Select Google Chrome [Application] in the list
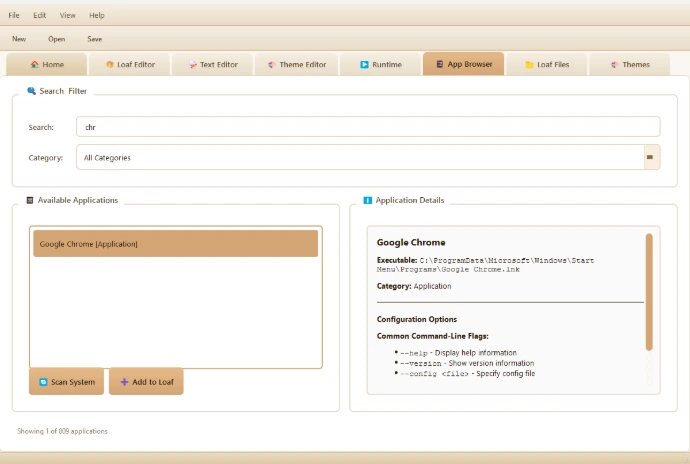The height and width of the screenshot is (464, 690). (176, 243)
